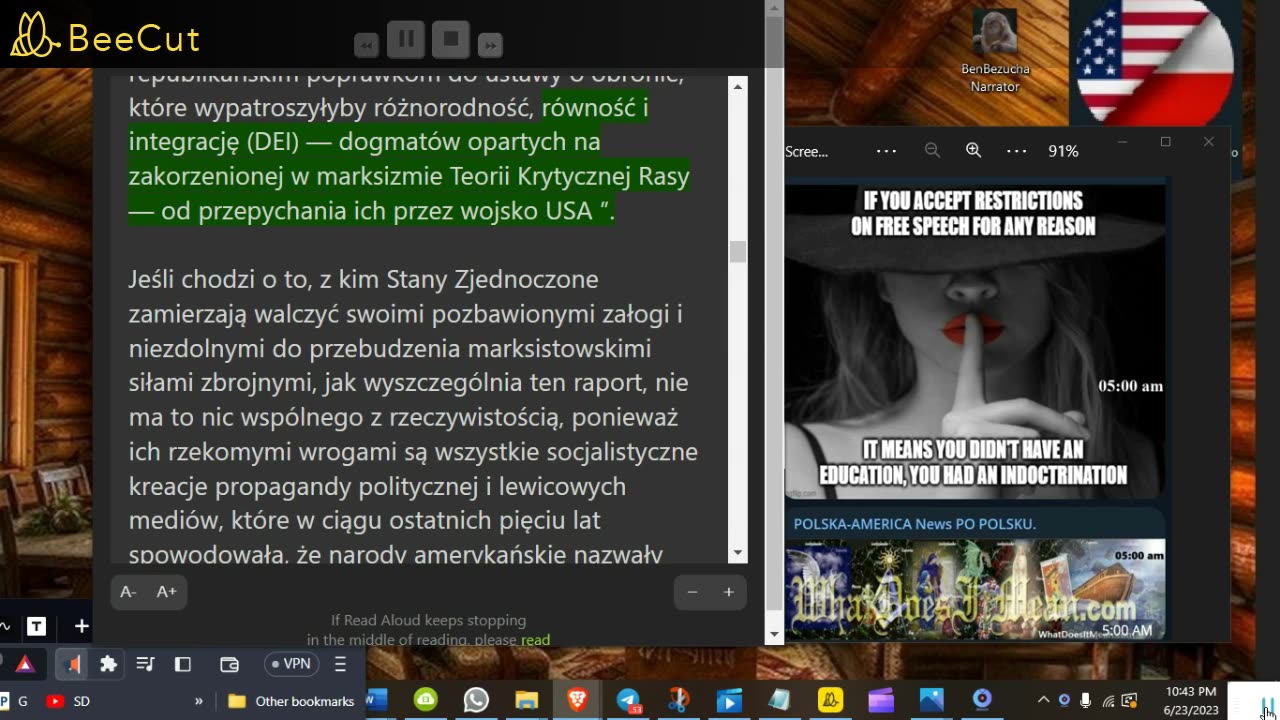Decrease font size with A- button

[128, 592]
